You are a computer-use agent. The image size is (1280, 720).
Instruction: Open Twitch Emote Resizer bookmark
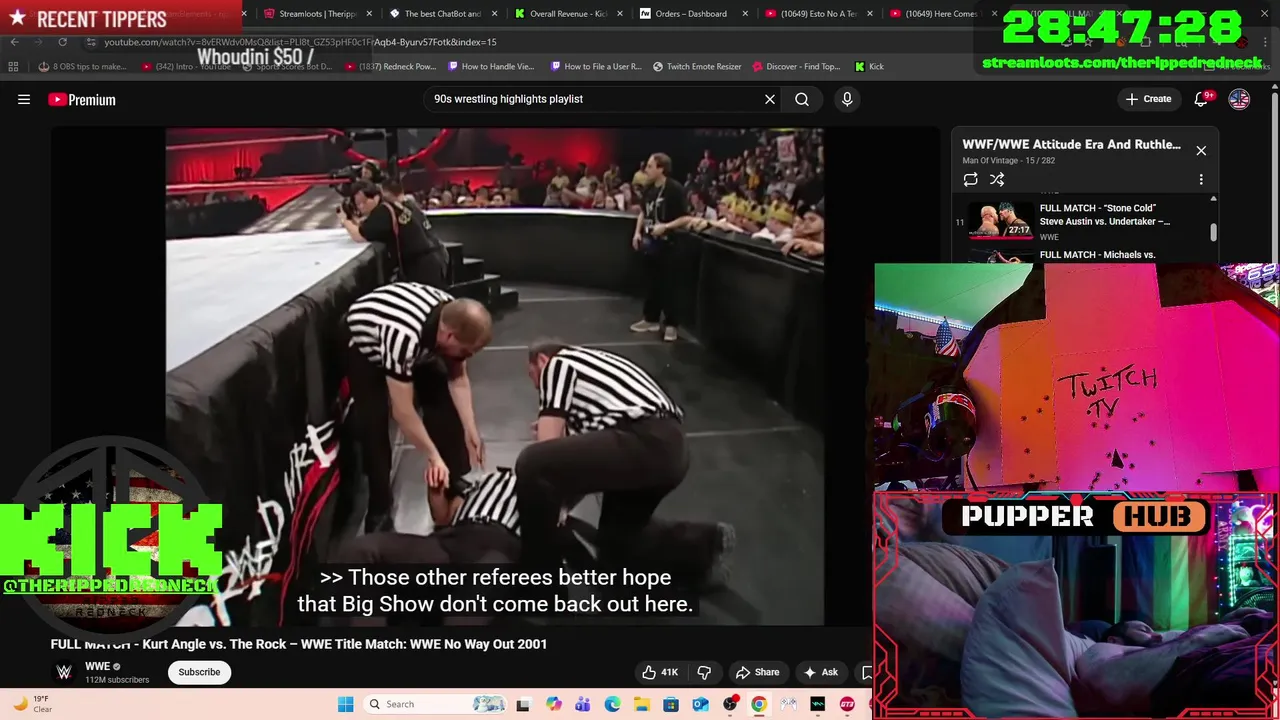tap(697, 67)
